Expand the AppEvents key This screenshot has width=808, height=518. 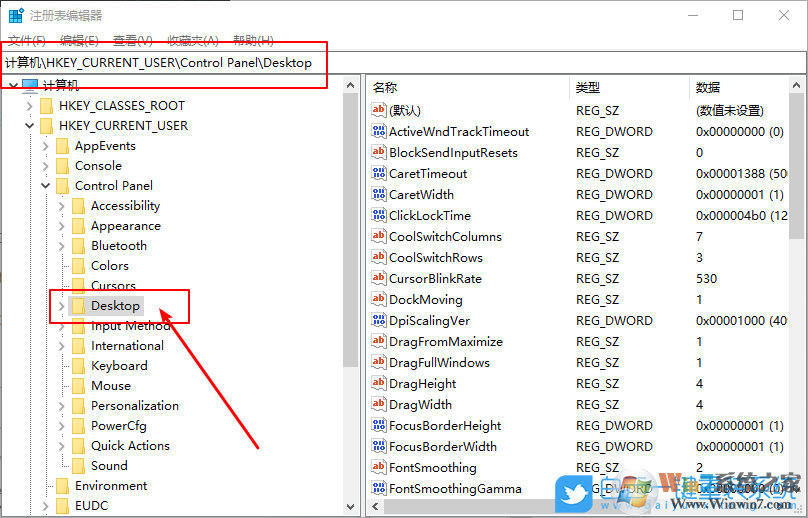(x=46, y=146)
